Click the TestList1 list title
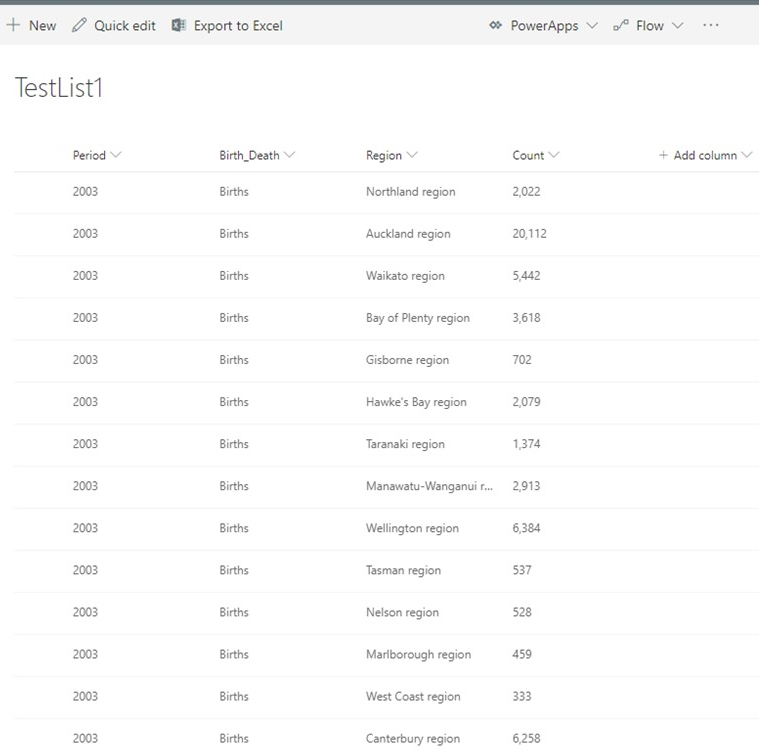This screenshot has height=756, width=759. coord(59,88)
